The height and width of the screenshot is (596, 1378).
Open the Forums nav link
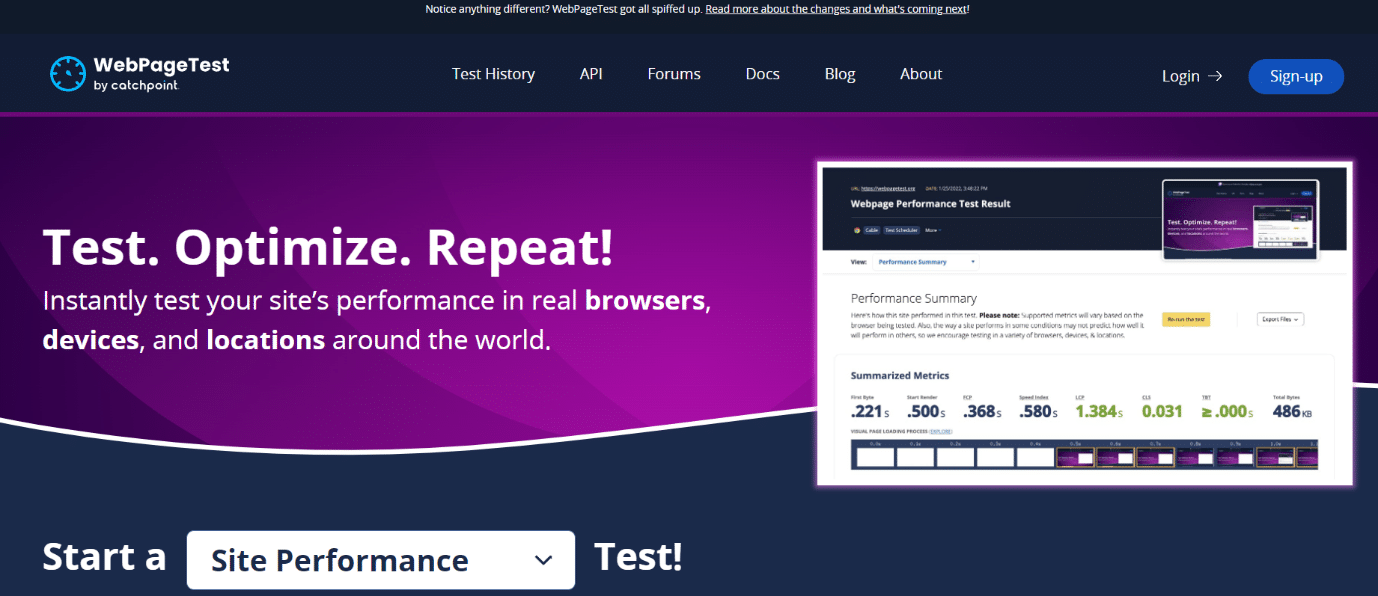674,74
